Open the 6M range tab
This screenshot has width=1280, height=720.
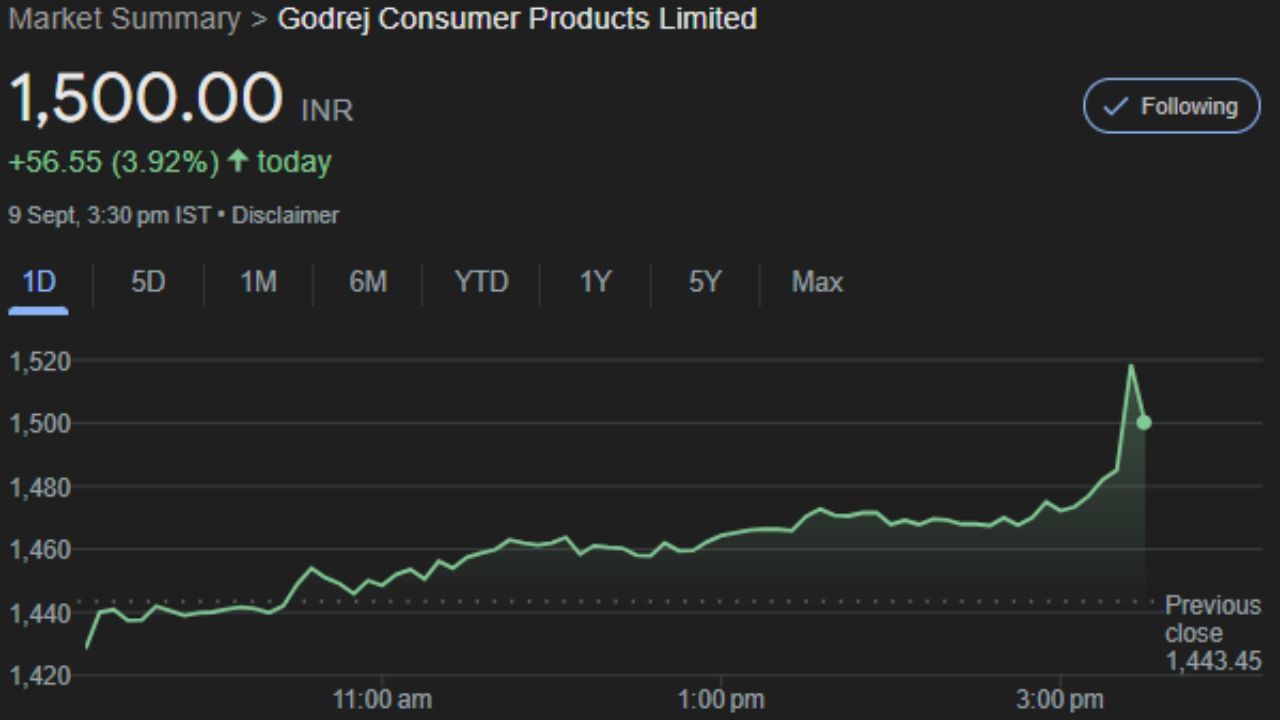coord(368,283)
